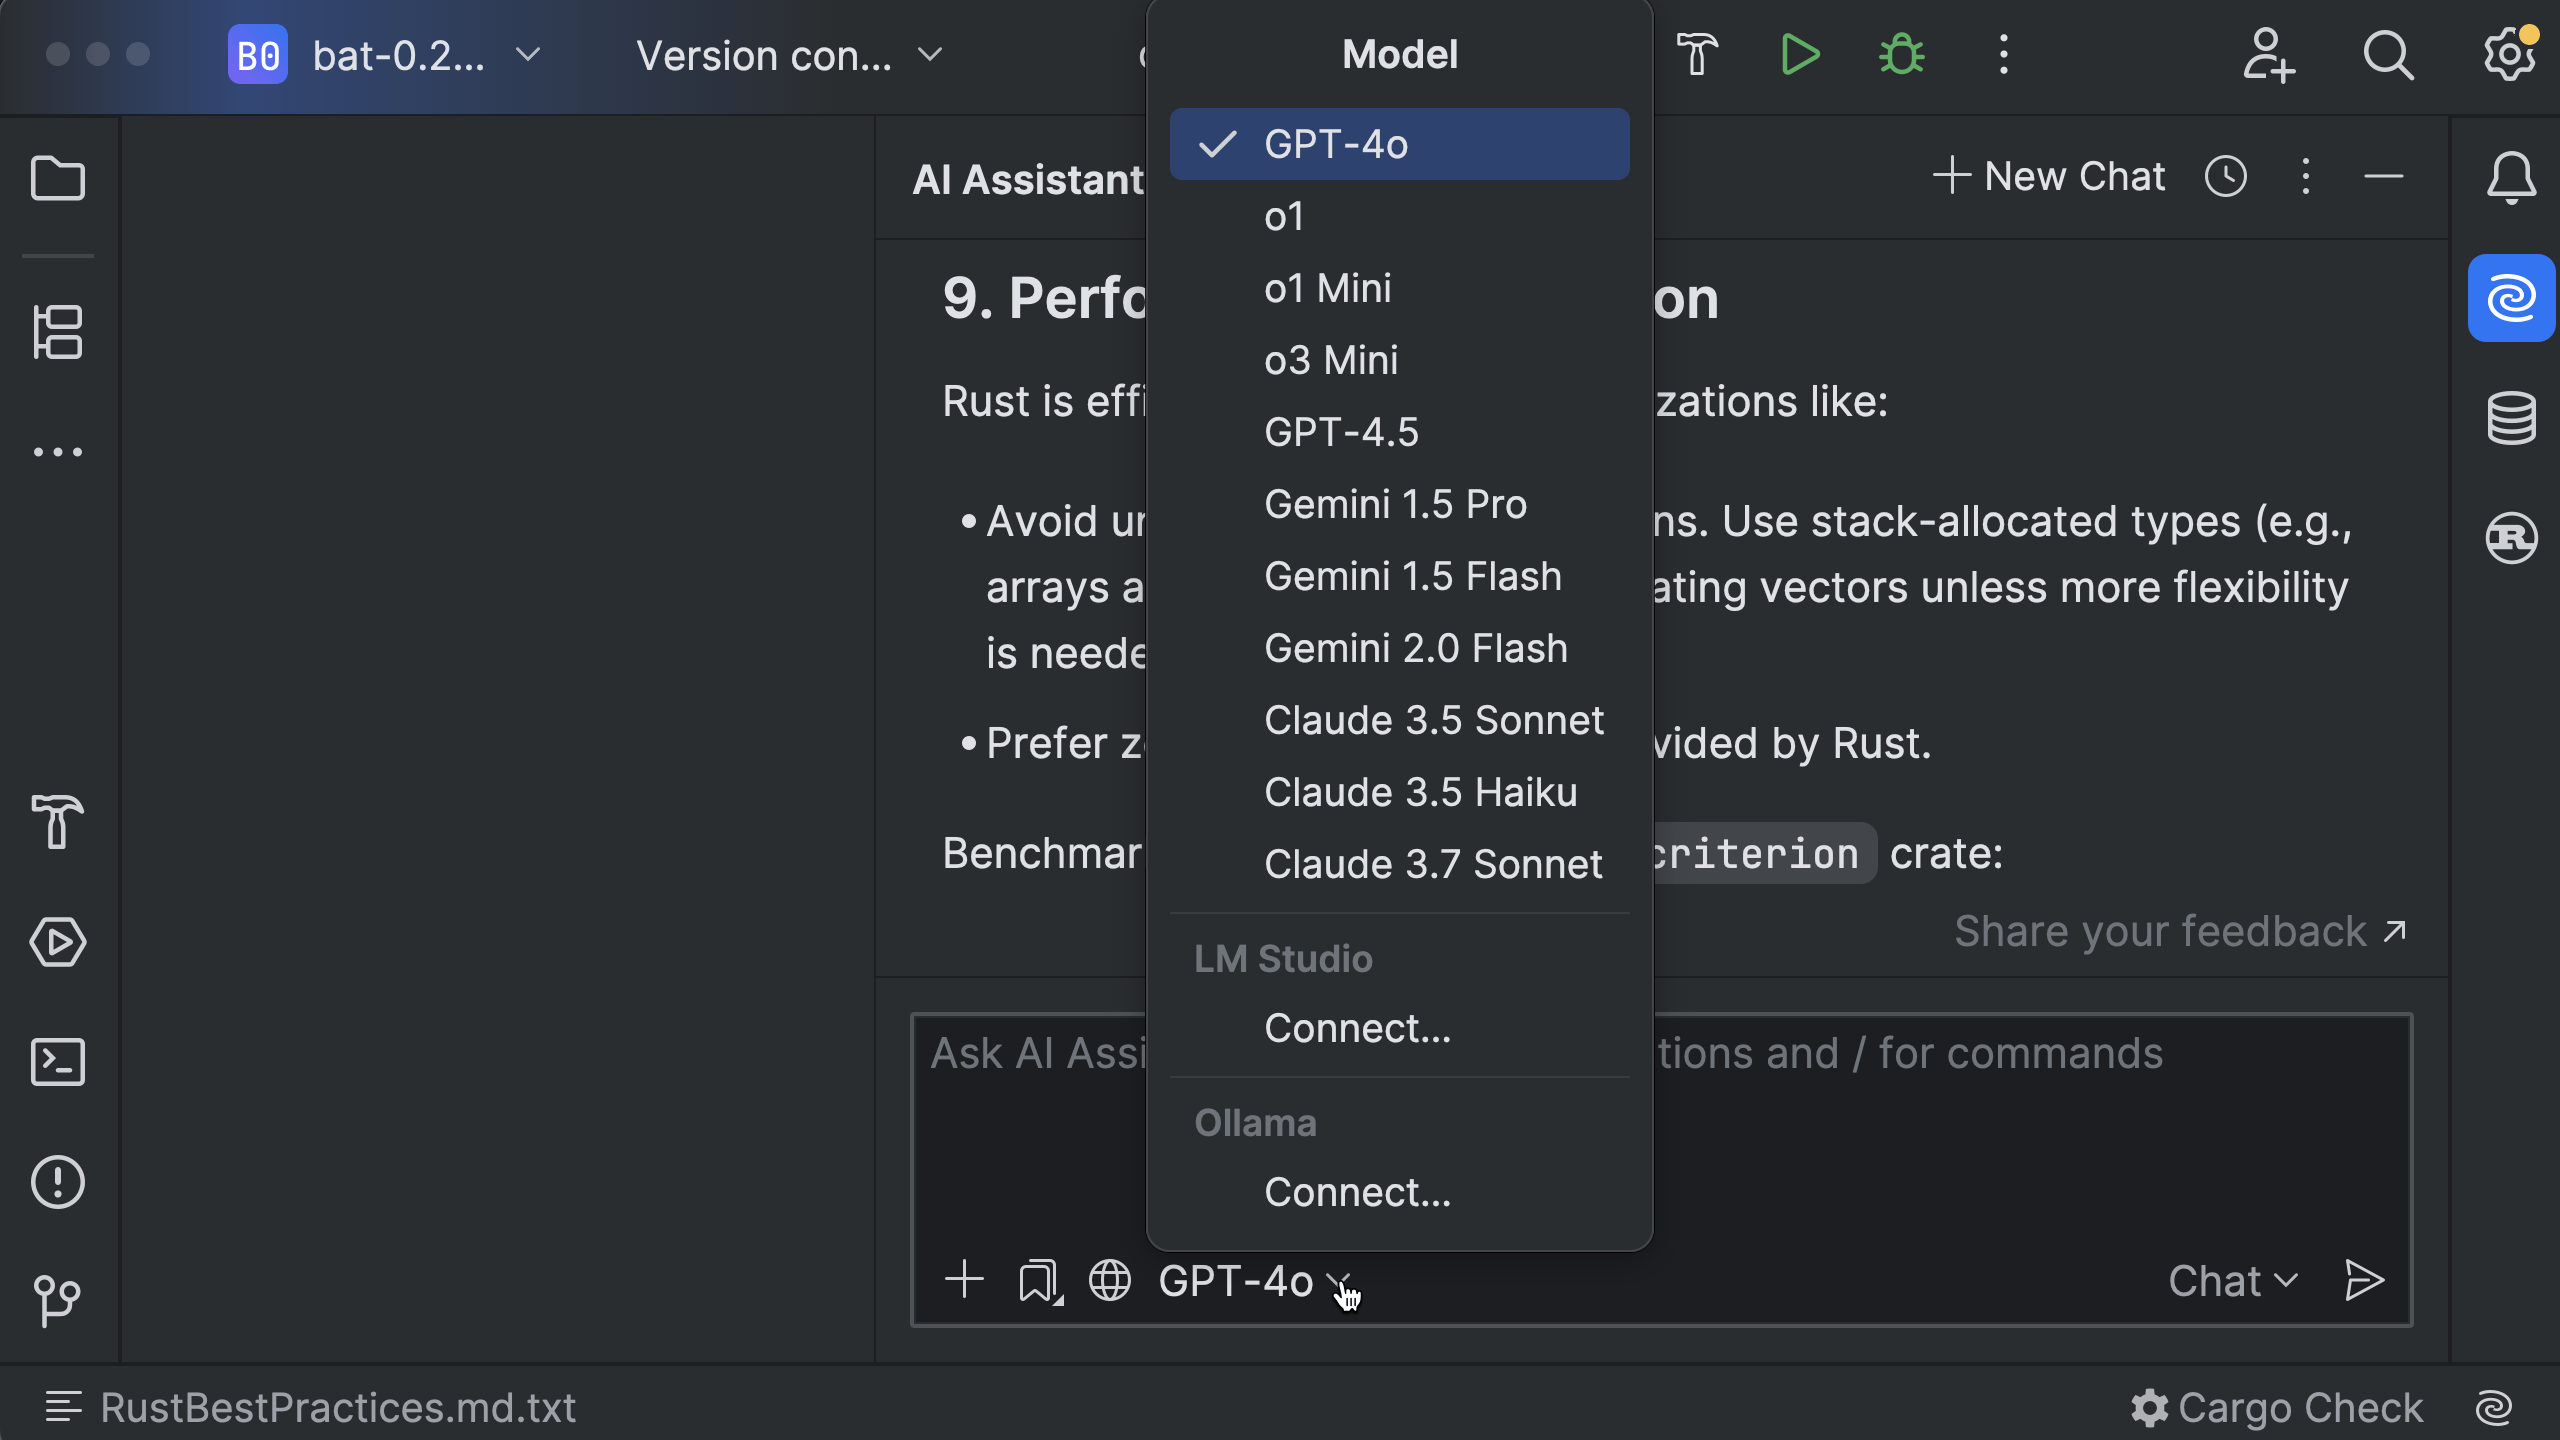Choose Gemini 2.0 Flash from list
2560x1440 pixels.
click(x=1415, y=649)
